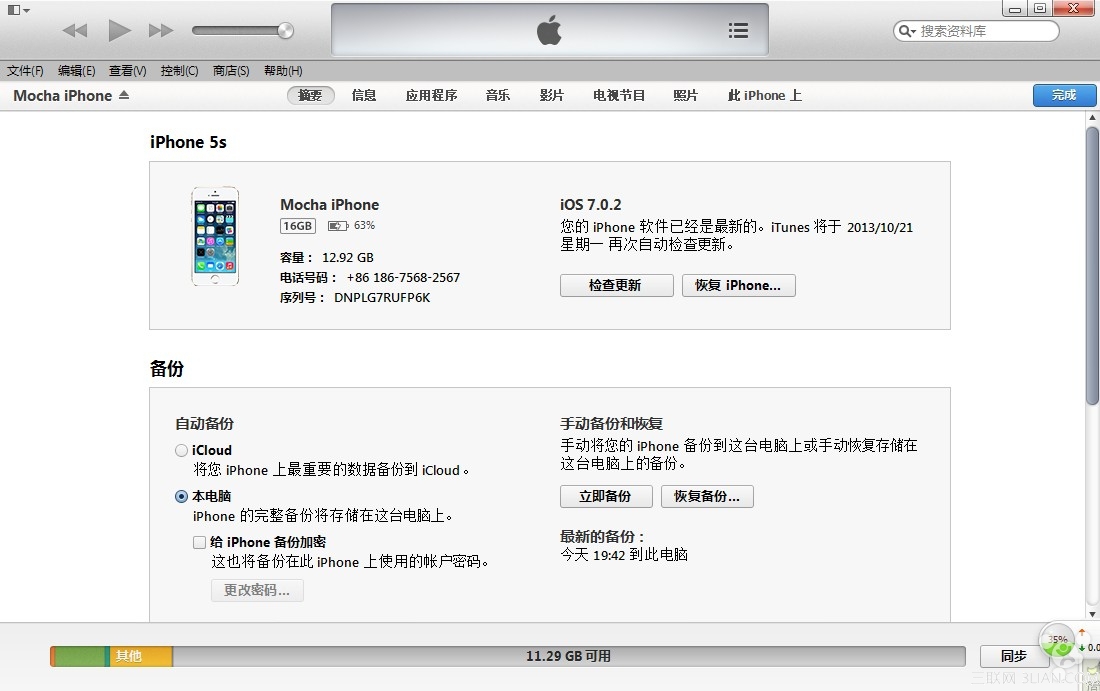Click the yellow 其他 storage segment

[141, 656]
